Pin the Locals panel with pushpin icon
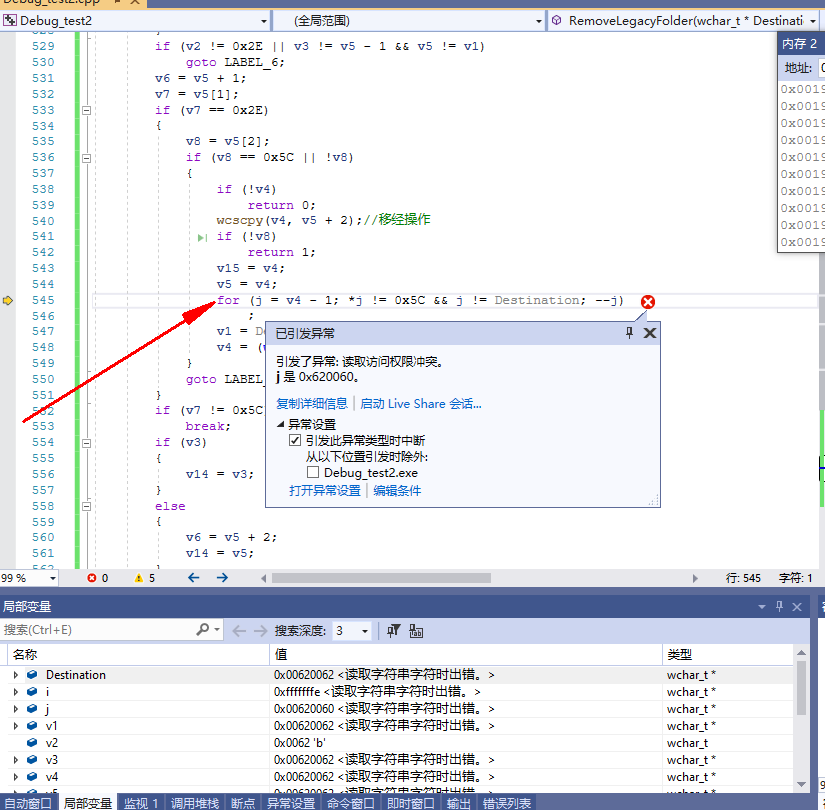This screenshot has height=810, width=825. [x=780, y=606]
